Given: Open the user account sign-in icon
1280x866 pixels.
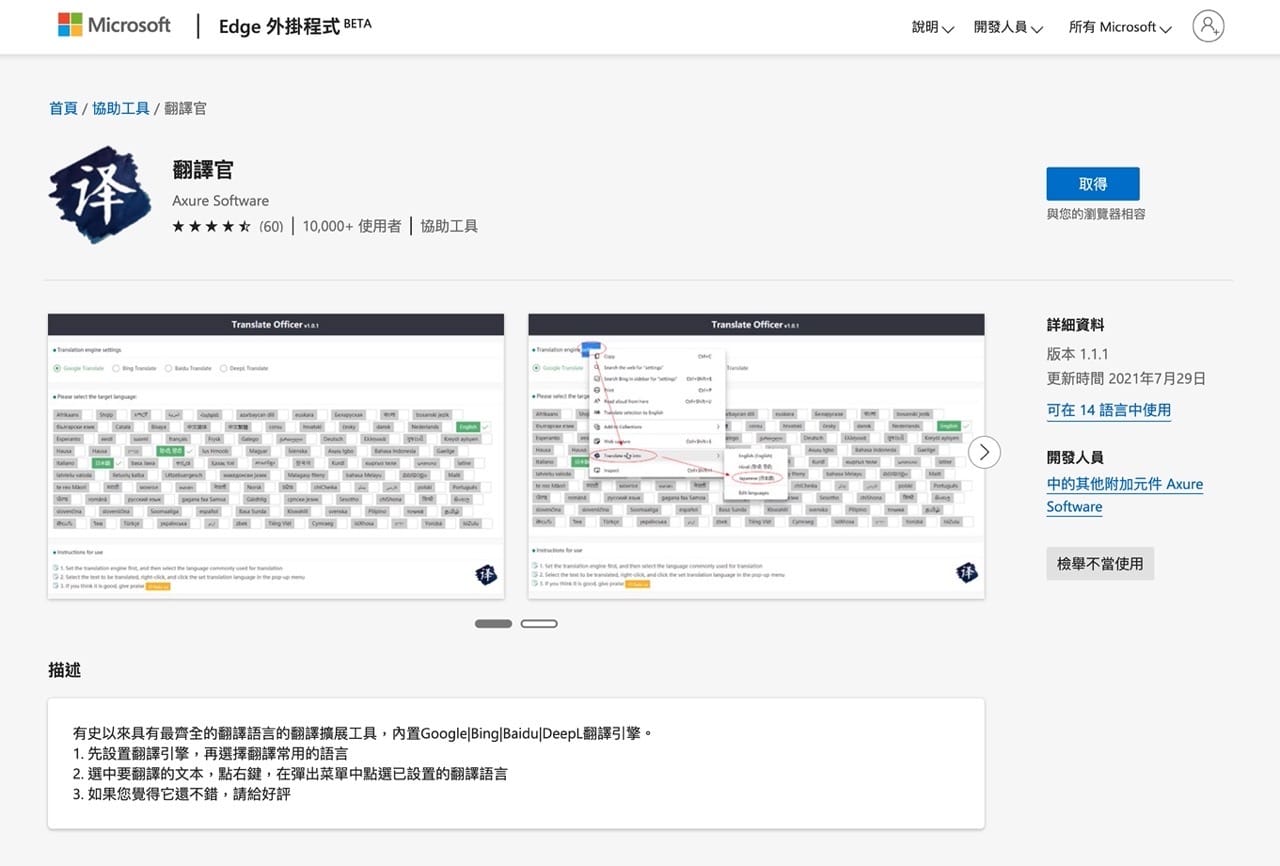Looking at the screenshot, I should (x=1208, y=26).
